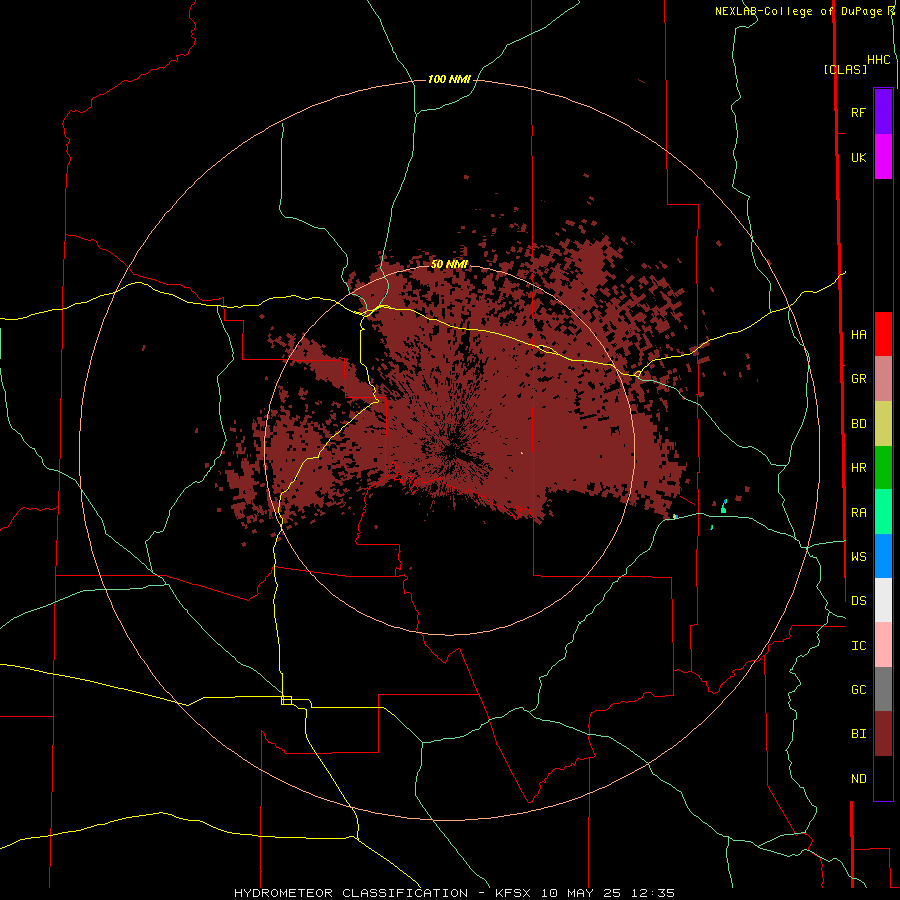Click the GR graupel legend swatch
Viewport: 900px width, 900px height.
[883, 379]
